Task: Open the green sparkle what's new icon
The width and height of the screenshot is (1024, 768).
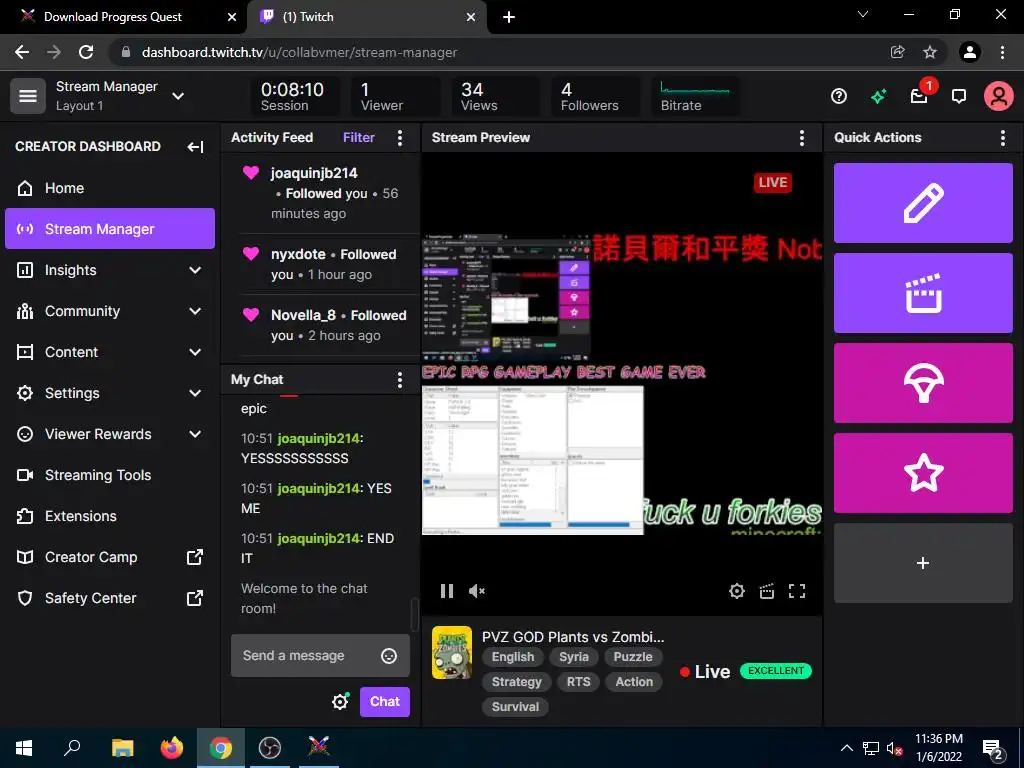Action: (x=878, y=97)
